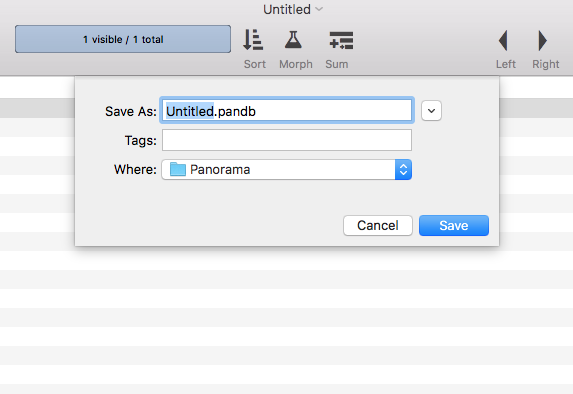This screenshot has width=573, height=394.
Task: Click the Untitled window title text
Action: [287, 9]
